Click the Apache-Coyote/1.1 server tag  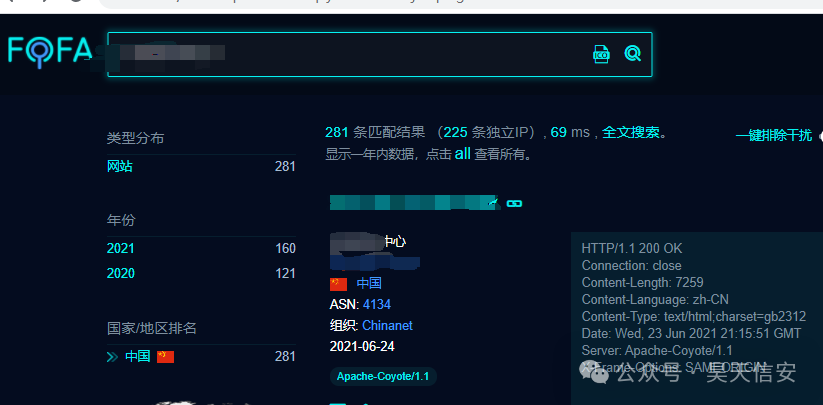tap(383, 376)
